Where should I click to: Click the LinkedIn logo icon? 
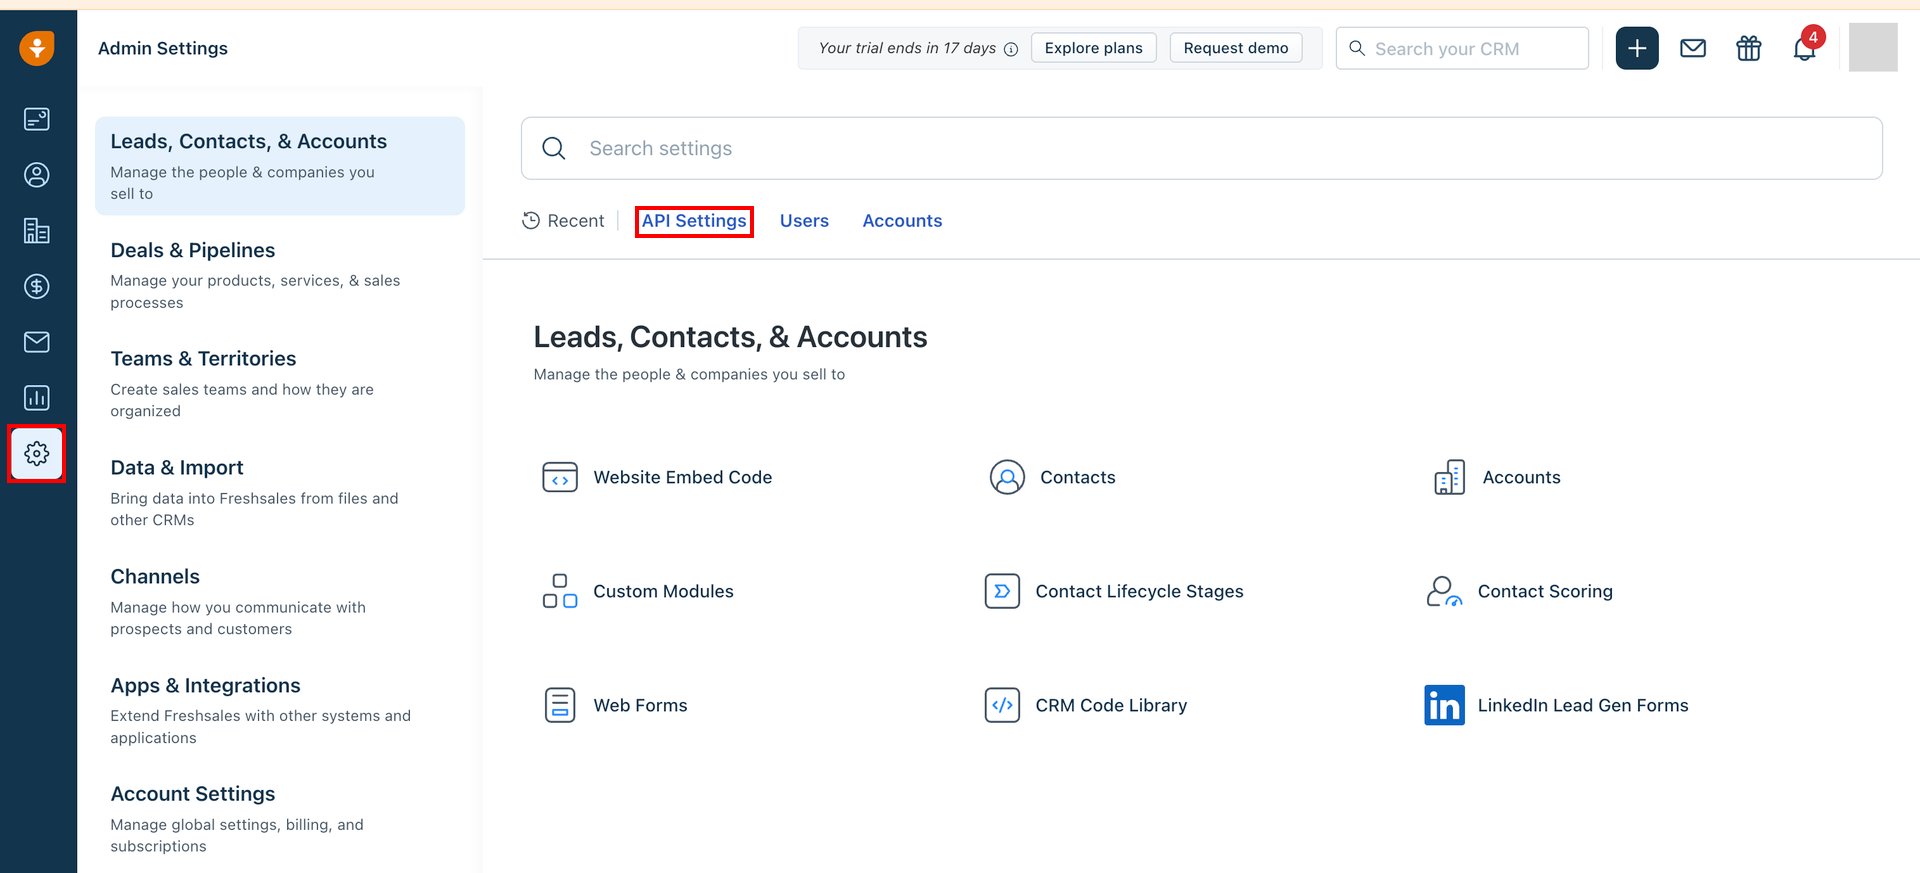point(1444,705)
